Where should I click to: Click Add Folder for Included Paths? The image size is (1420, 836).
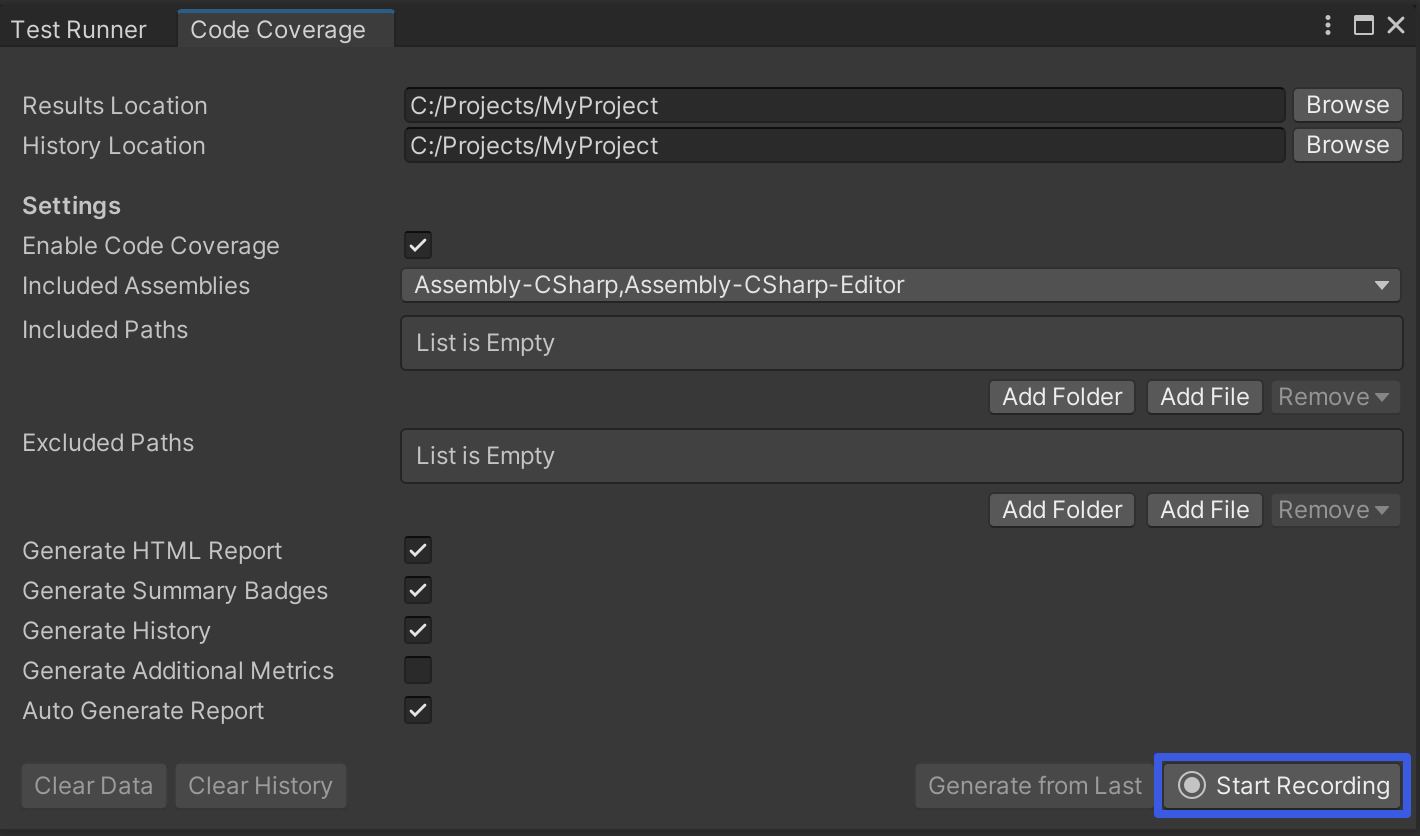(1062, 397)
